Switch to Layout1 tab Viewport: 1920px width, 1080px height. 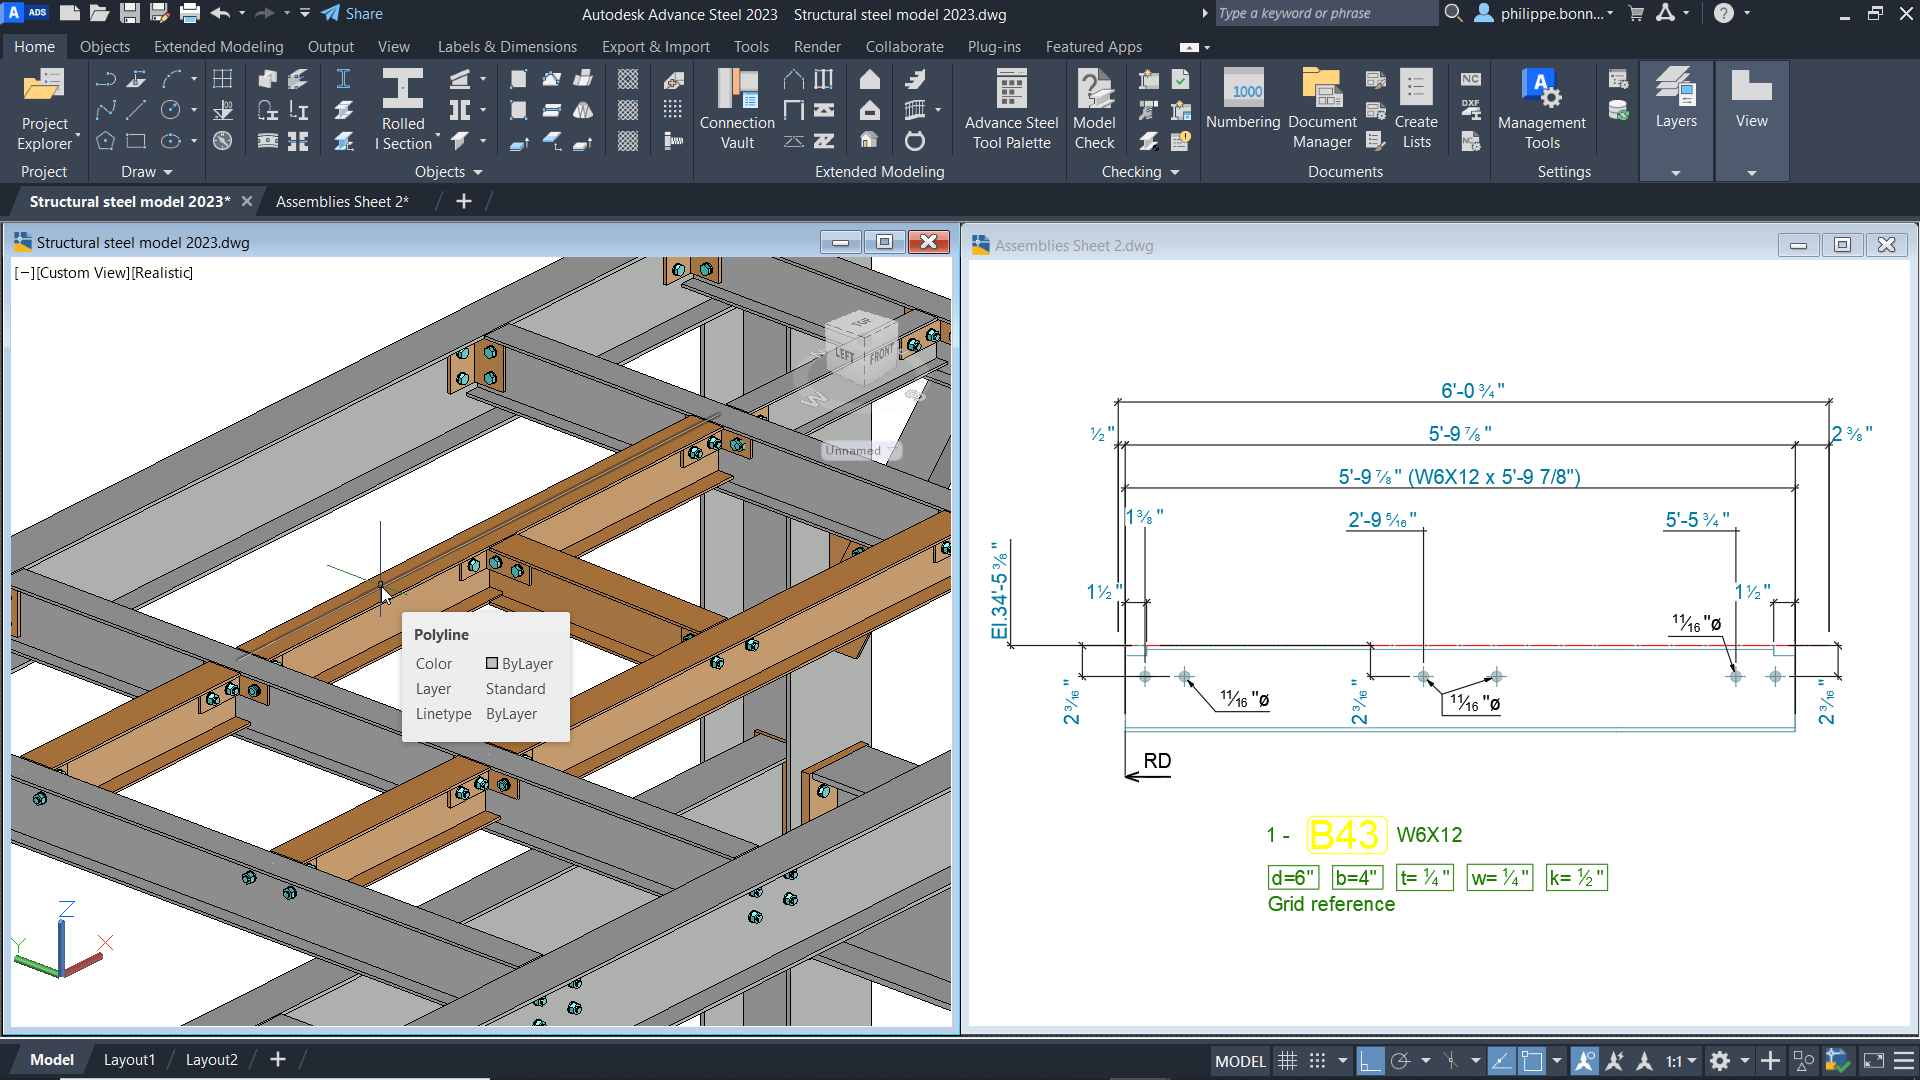coord(129,1060)
